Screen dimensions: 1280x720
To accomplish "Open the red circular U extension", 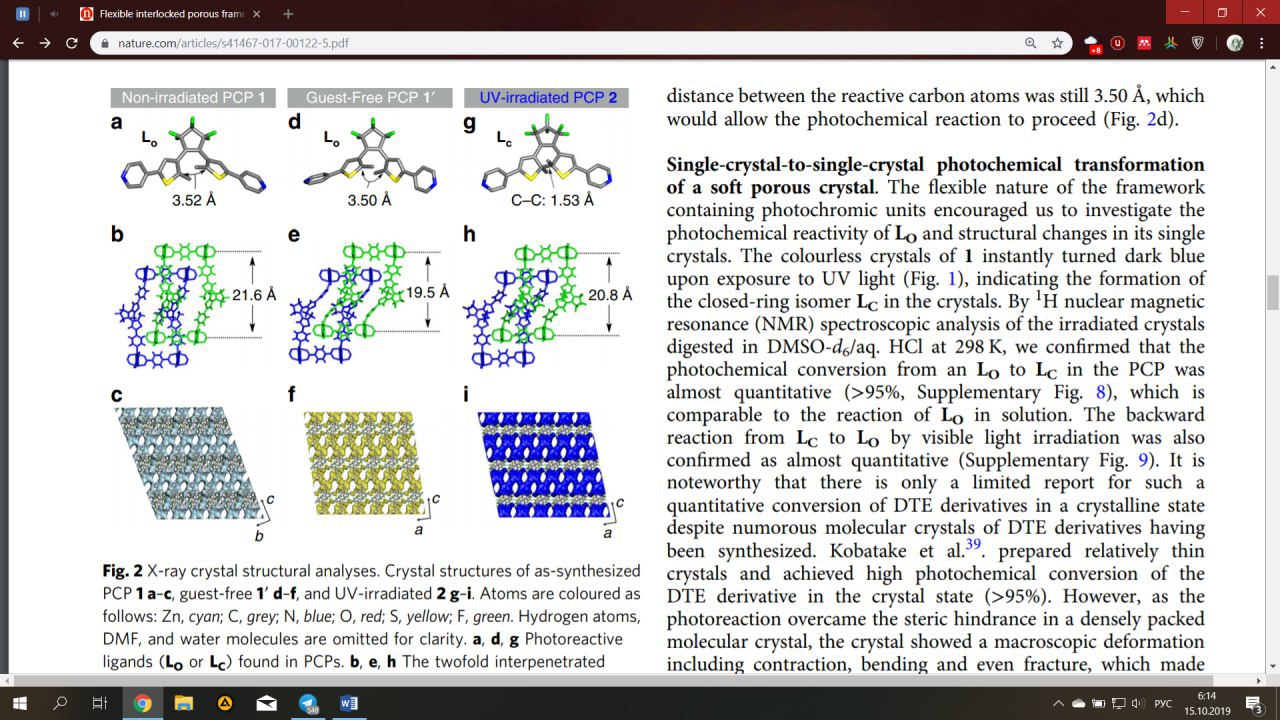I will (1118, 43).
